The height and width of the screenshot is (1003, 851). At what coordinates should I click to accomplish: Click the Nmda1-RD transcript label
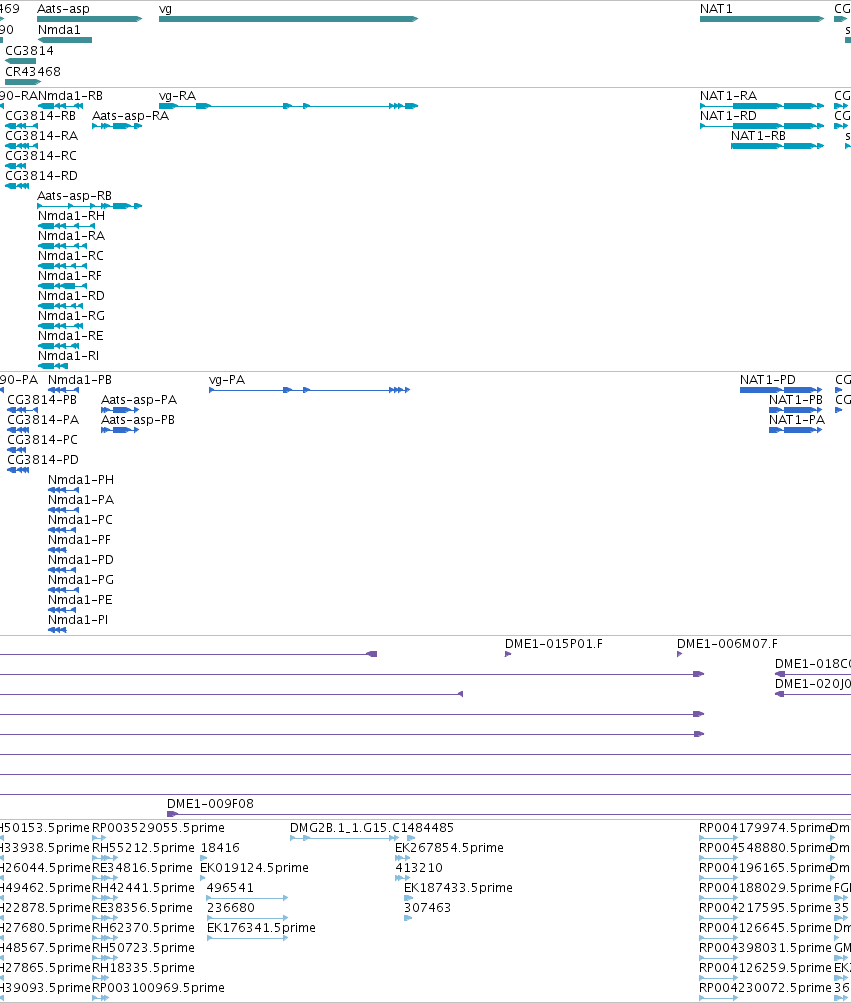click(71, 296)
